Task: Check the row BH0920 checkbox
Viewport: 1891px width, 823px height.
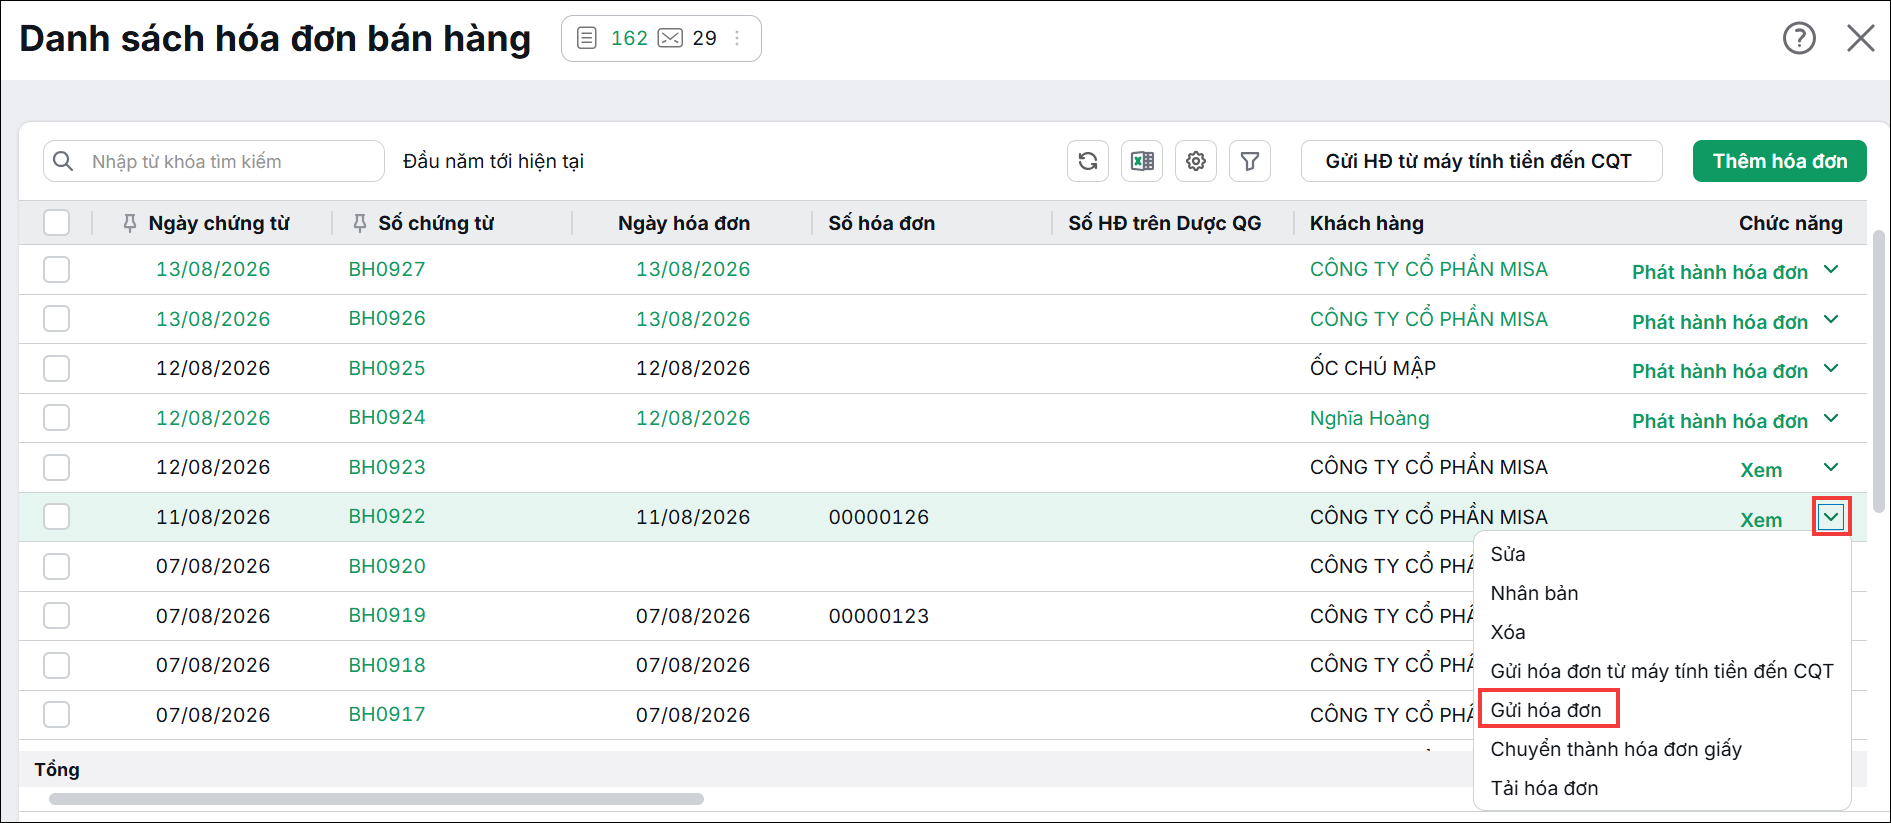Action: coord(57,566)
